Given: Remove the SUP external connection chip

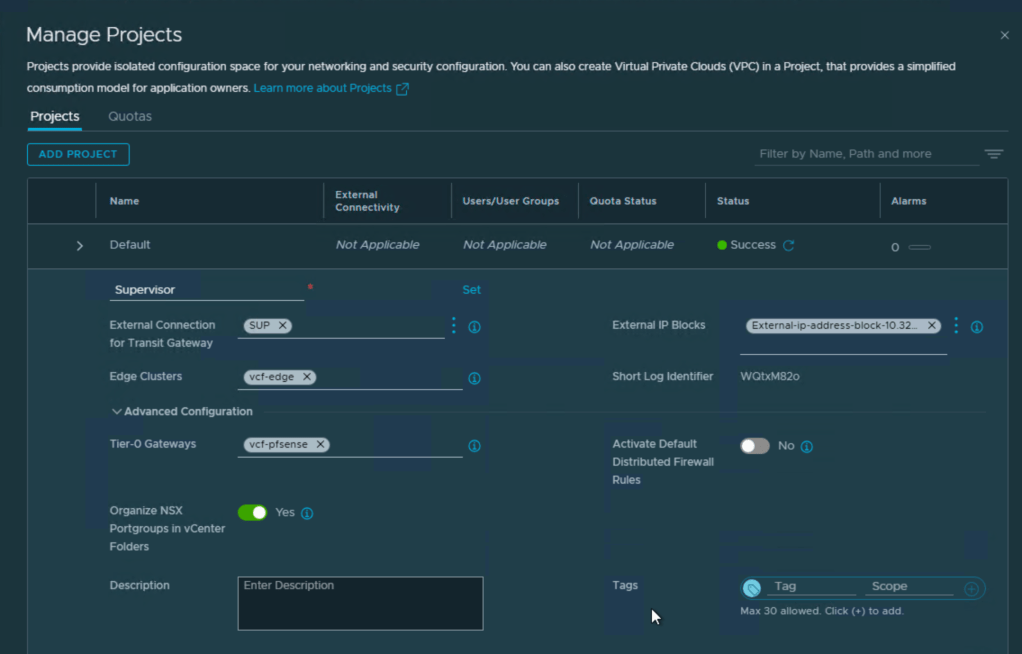Looking at the screenshot, I should tap(283, 325).
